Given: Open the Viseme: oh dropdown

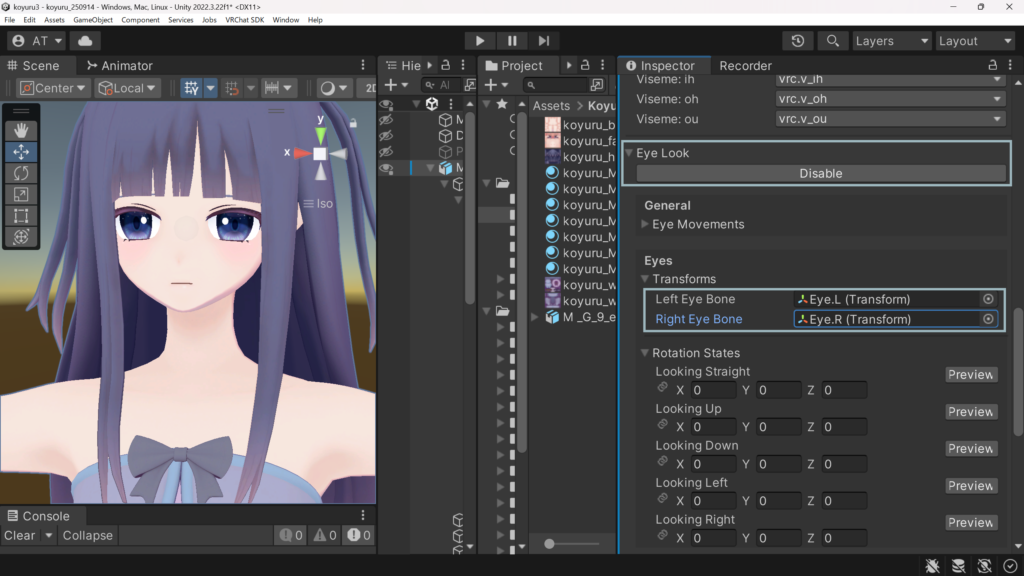Looking at the screenshot, I should point(890,99).
